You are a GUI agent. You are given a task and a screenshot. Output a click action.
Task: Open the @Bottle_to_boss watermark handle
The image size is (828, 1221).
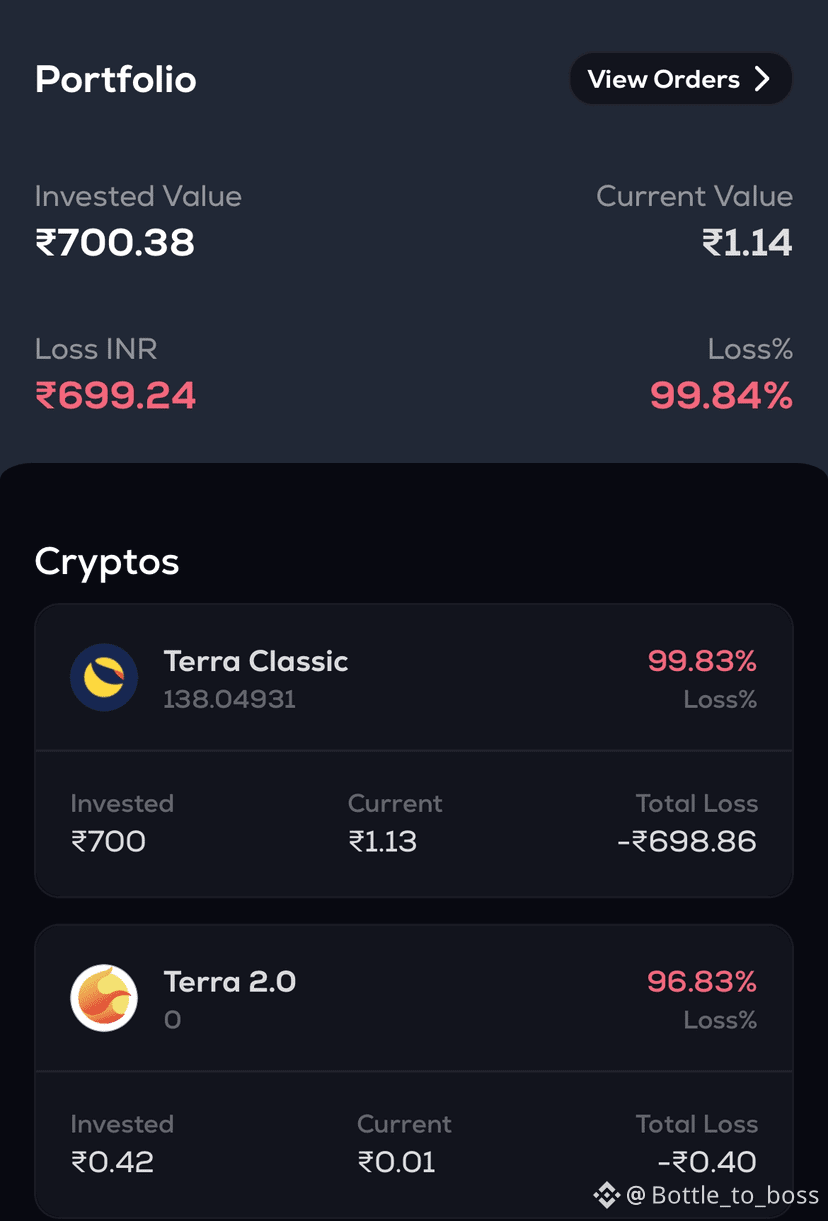722,1194
